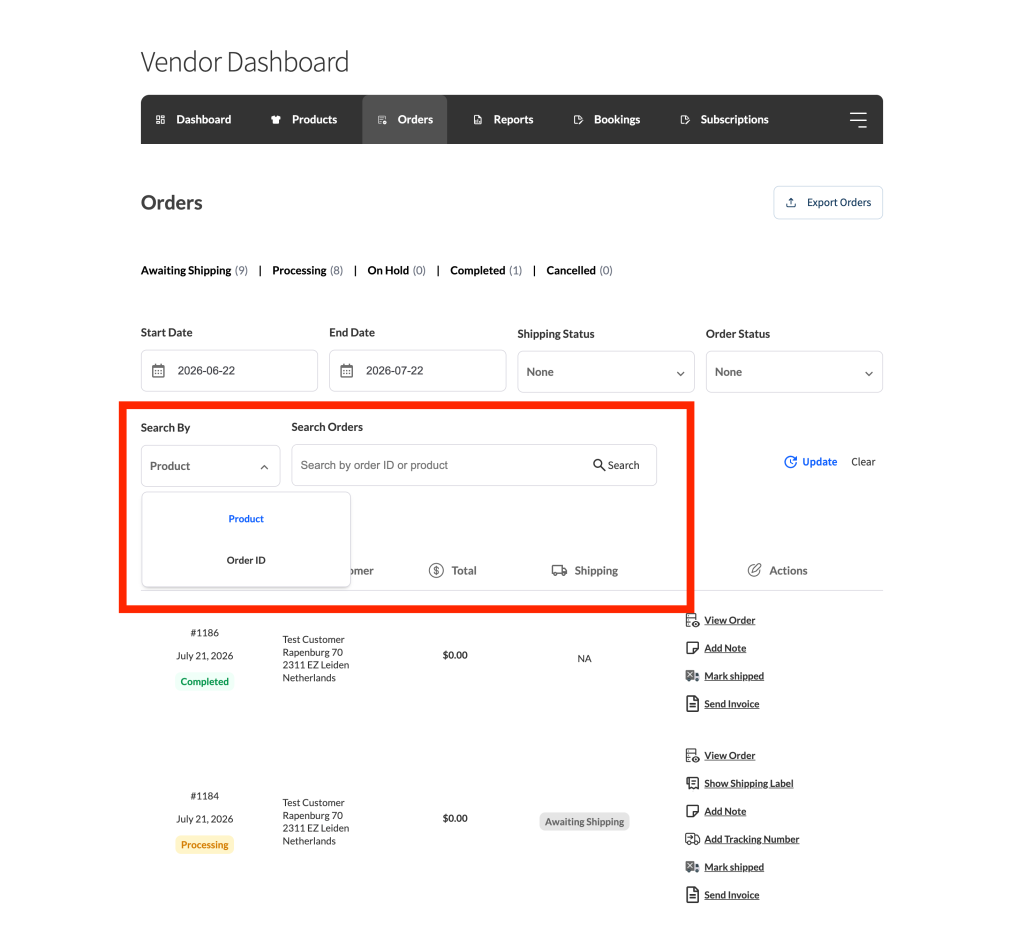
Task: Click Add Tracking Number truck icon
Action: [692, 839]
